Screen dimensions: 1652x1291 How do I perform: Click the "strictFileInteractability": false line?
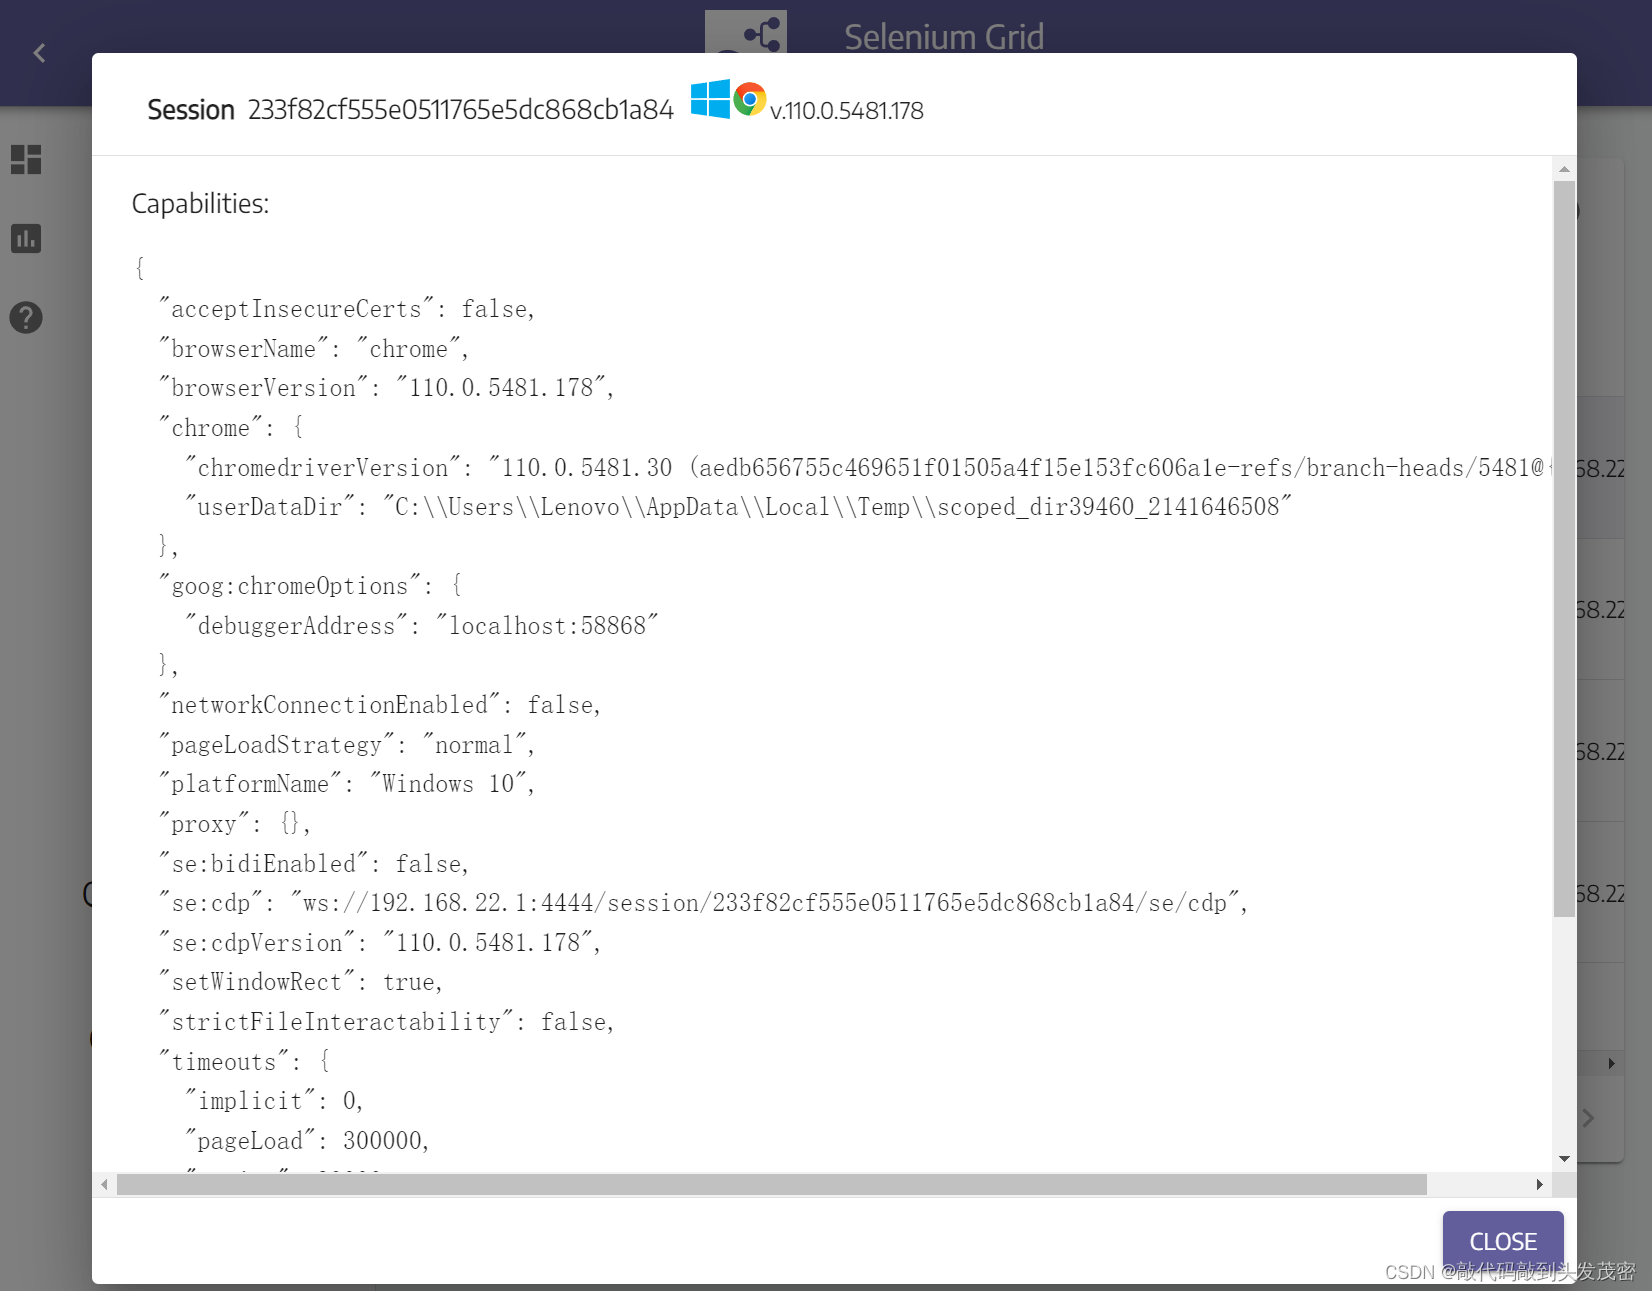tap(387, 1022)
